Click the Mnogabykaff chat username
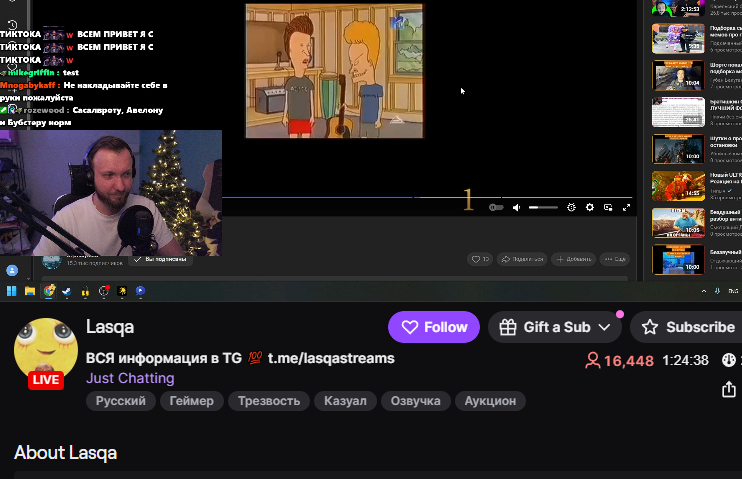This screenshot has width=742, height=479. [27, 85]
